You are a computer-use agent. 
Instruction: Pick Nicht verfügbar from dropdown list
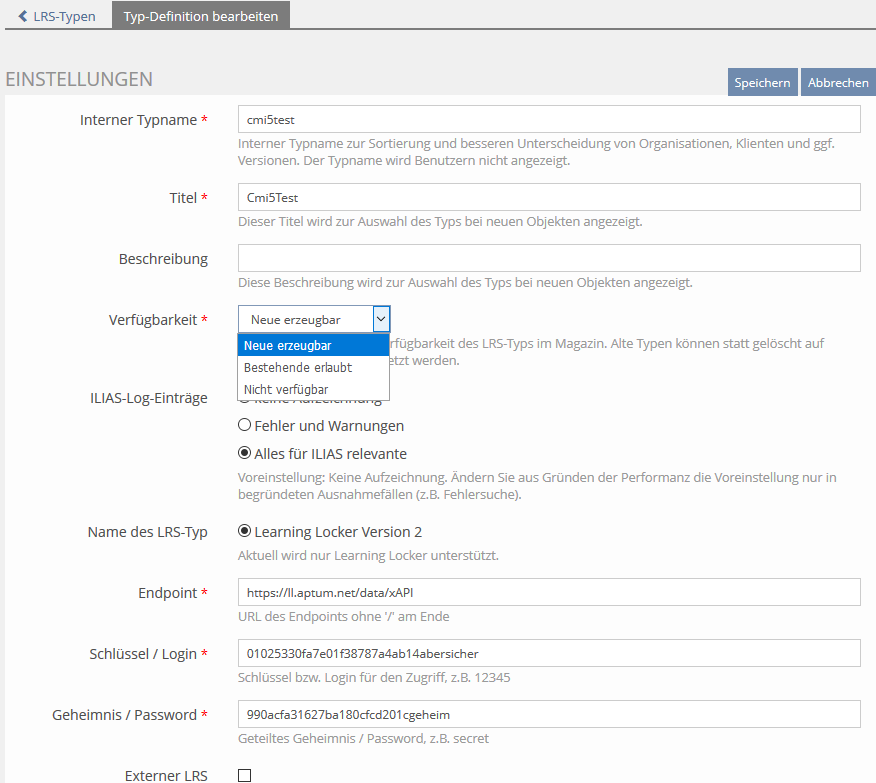point(313,389)
